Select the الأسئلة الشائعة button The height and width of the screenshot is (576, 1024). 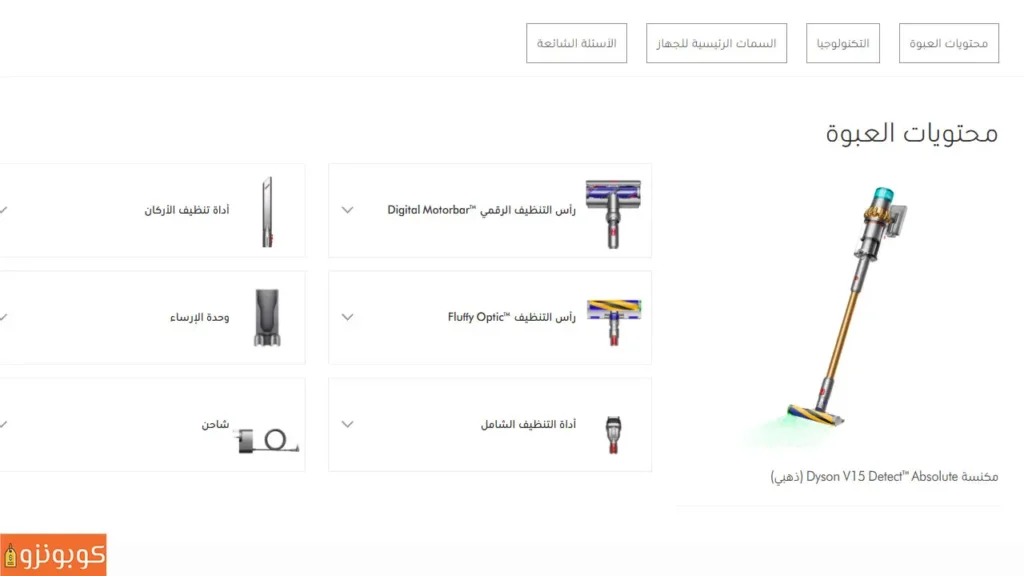tap(577, 43)
